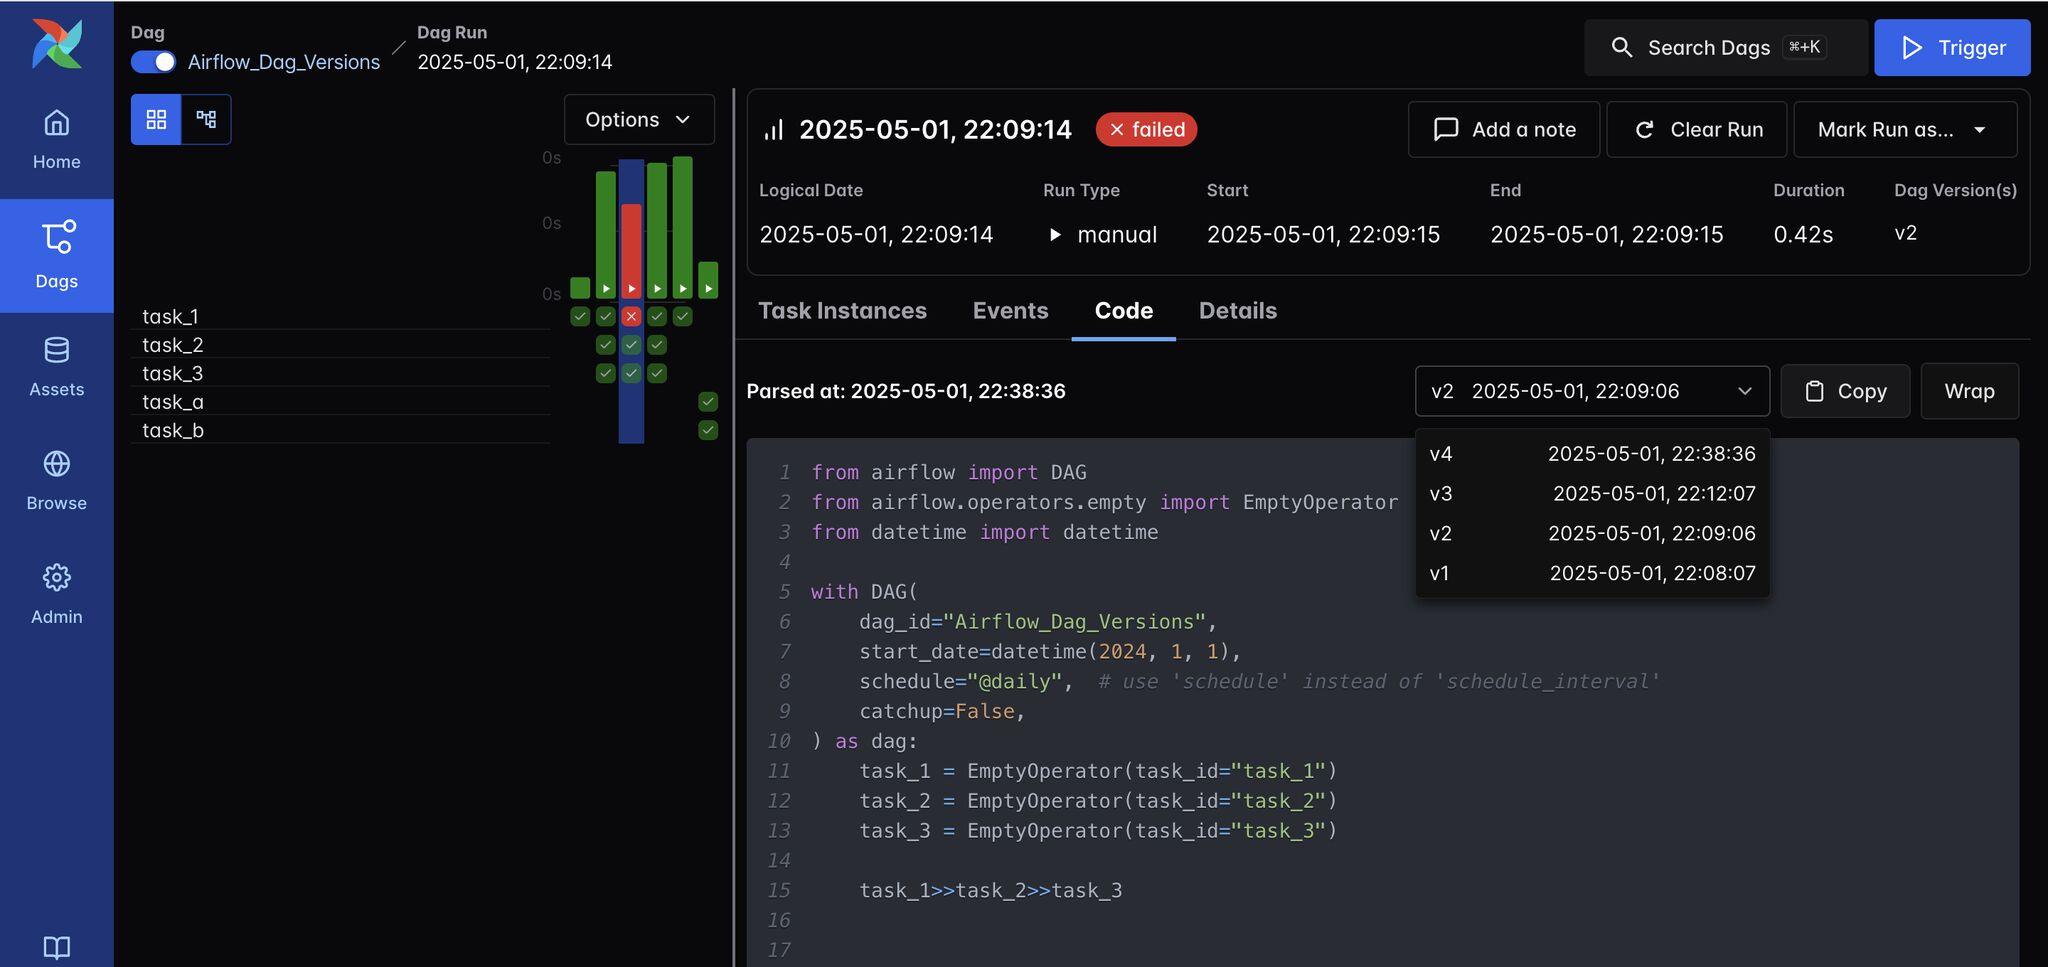The image size is (2048, 967).
Task: Choose version v4 from the list
Action: tap(1592, 454)
